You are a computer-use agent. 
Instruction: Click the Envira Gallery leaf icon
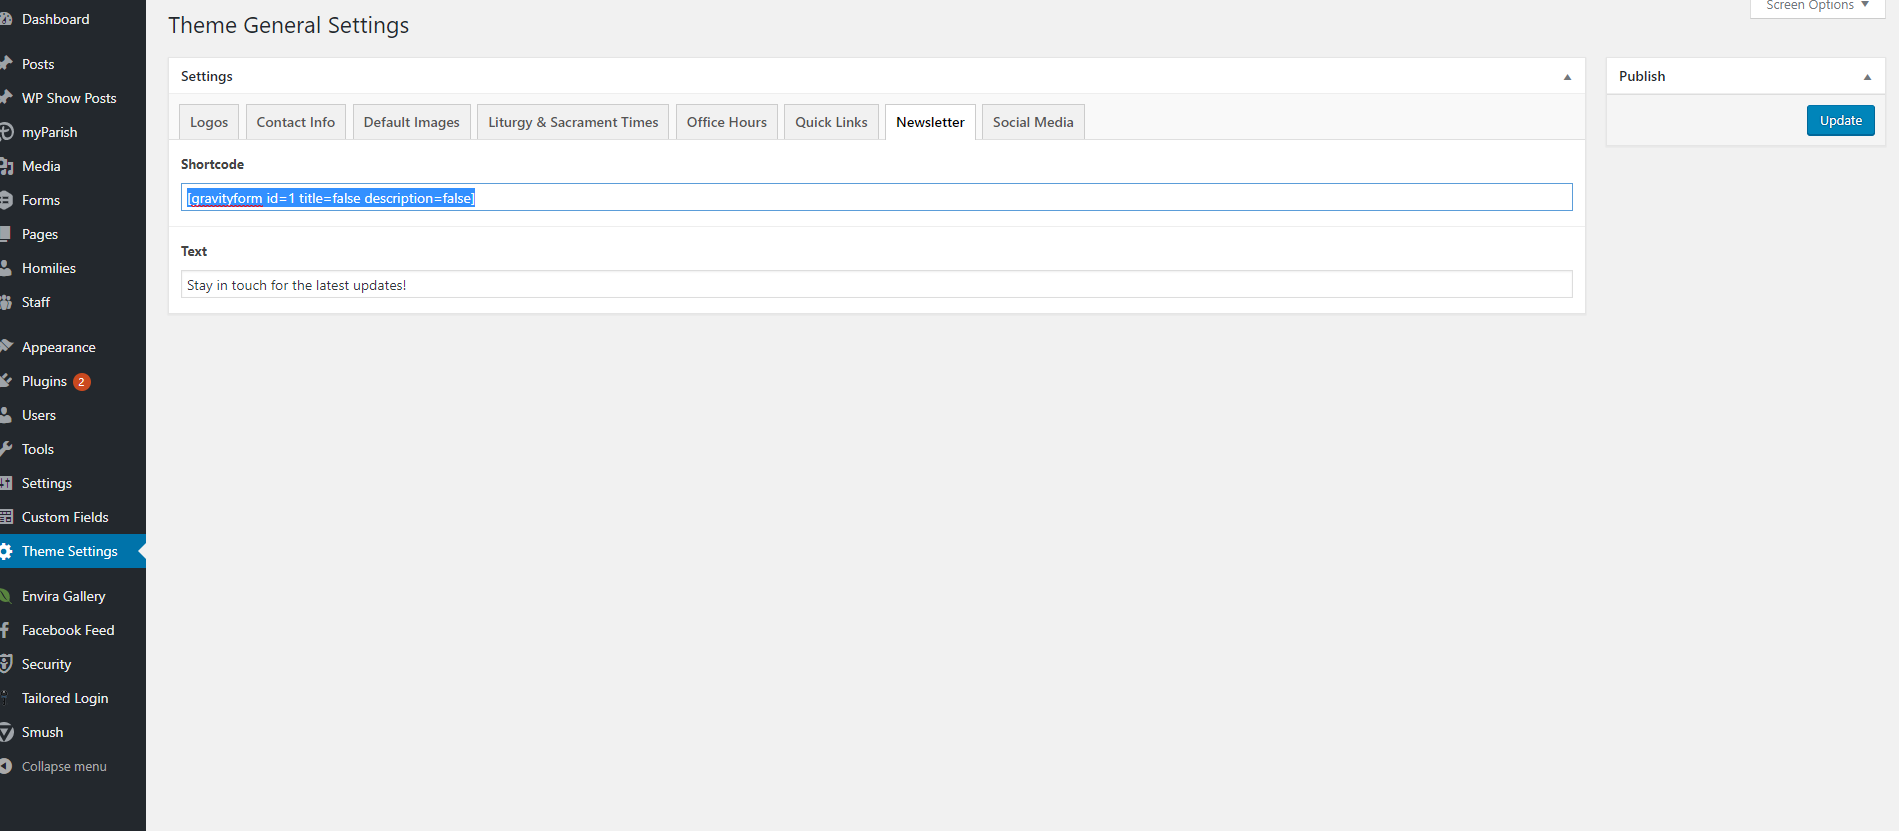pos(6,596)
